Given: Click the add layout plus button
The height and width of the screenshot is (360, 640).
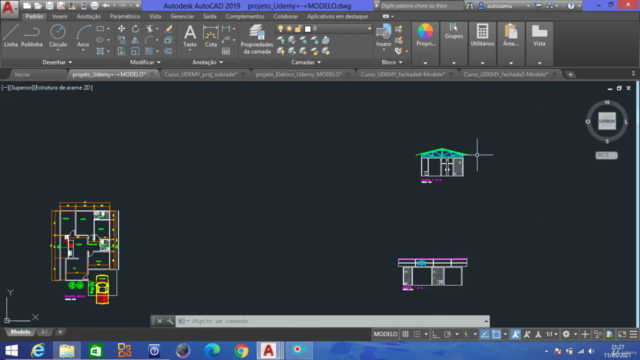Looking at the screenshot, I should click(x=60, y=332).
